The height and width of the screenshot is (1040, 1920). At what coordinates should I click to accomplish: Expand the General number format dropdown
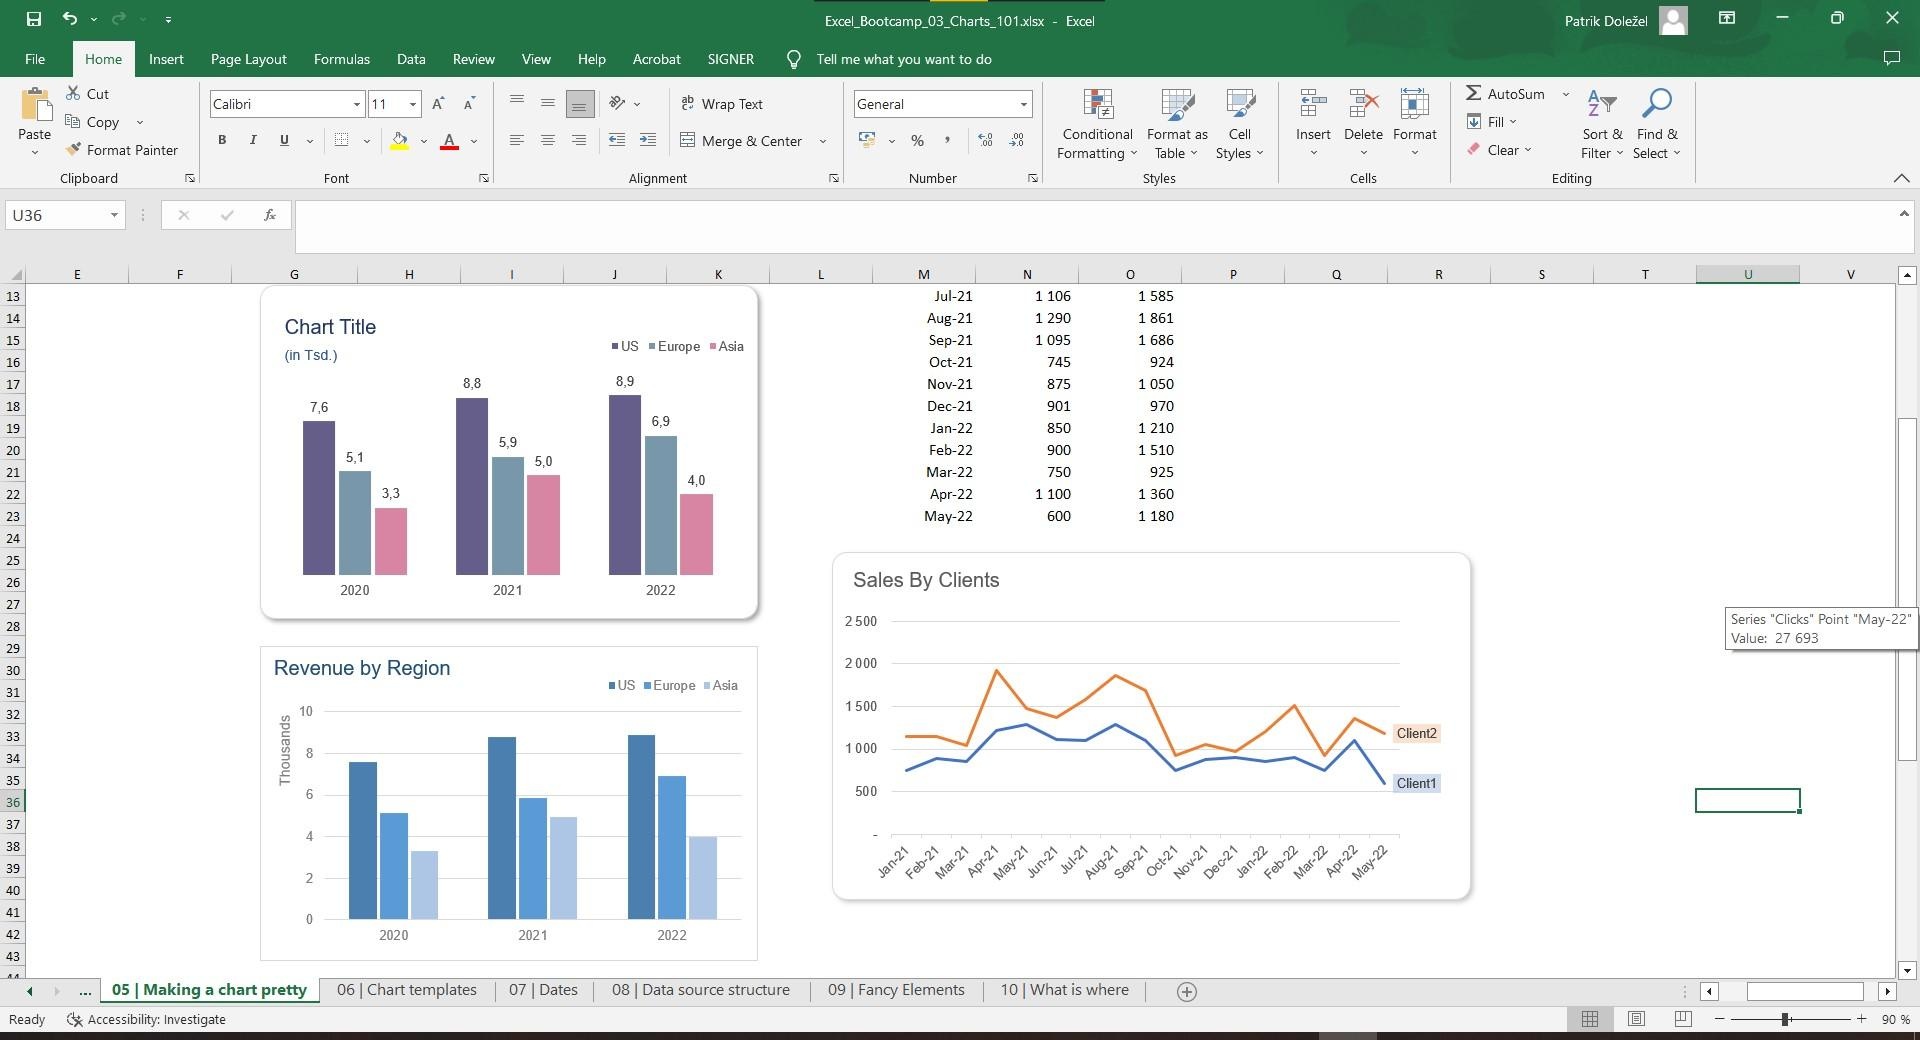click(x=1023, y=104)
